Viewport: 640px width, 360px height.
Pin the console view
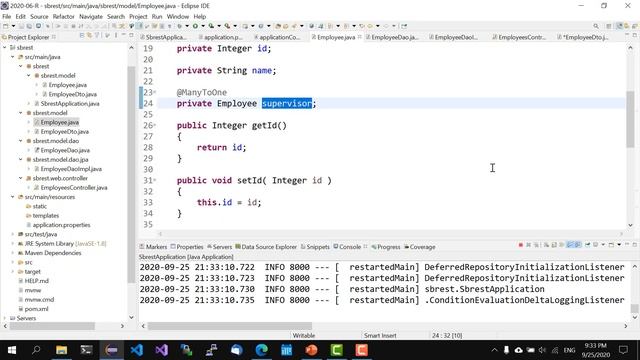587,245
